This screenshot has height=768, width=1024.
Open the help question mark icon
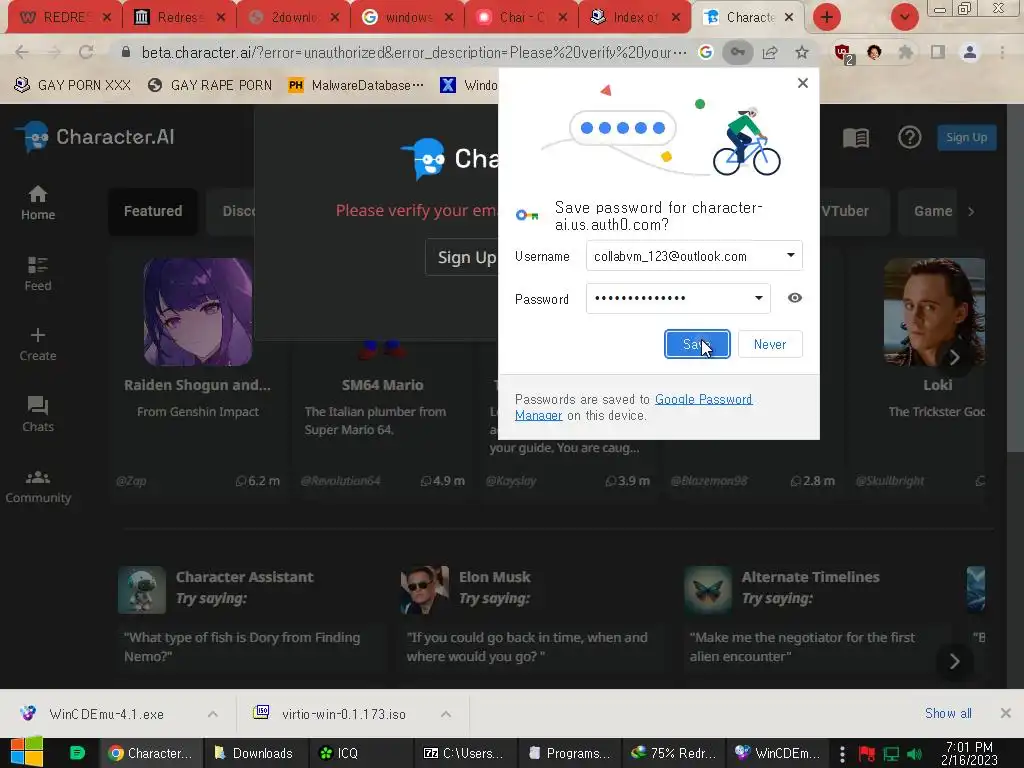click(909, 137)
